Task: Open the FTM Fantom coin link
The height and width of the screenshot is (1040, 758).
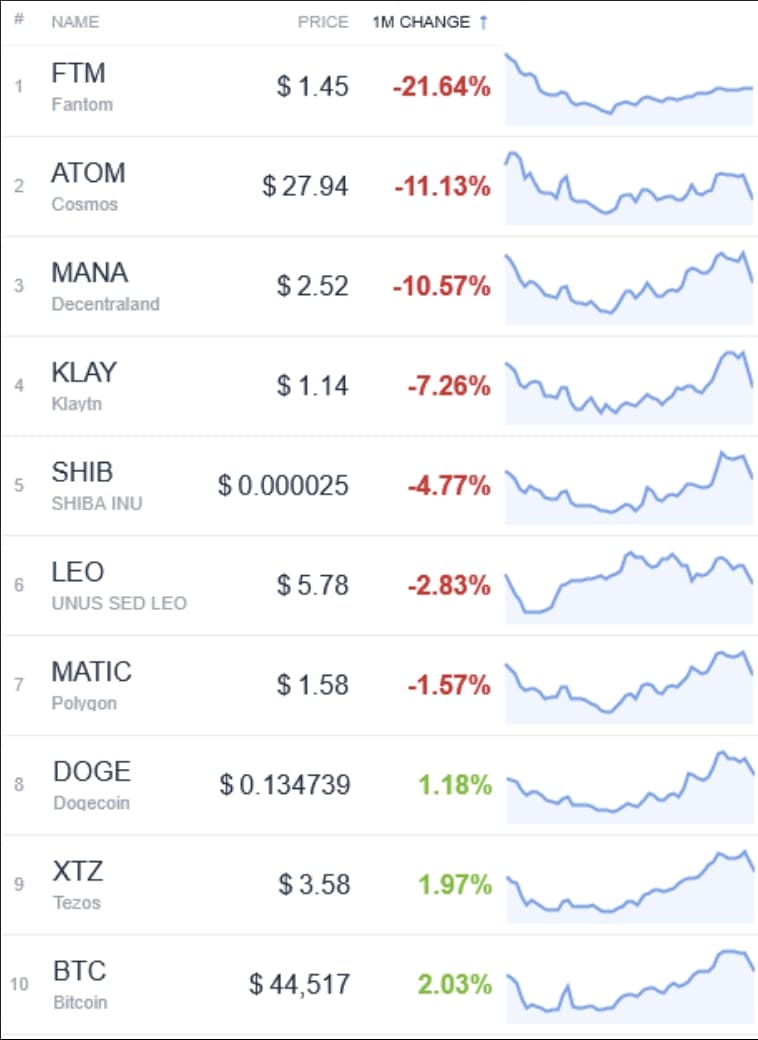Action: [82, 87]
